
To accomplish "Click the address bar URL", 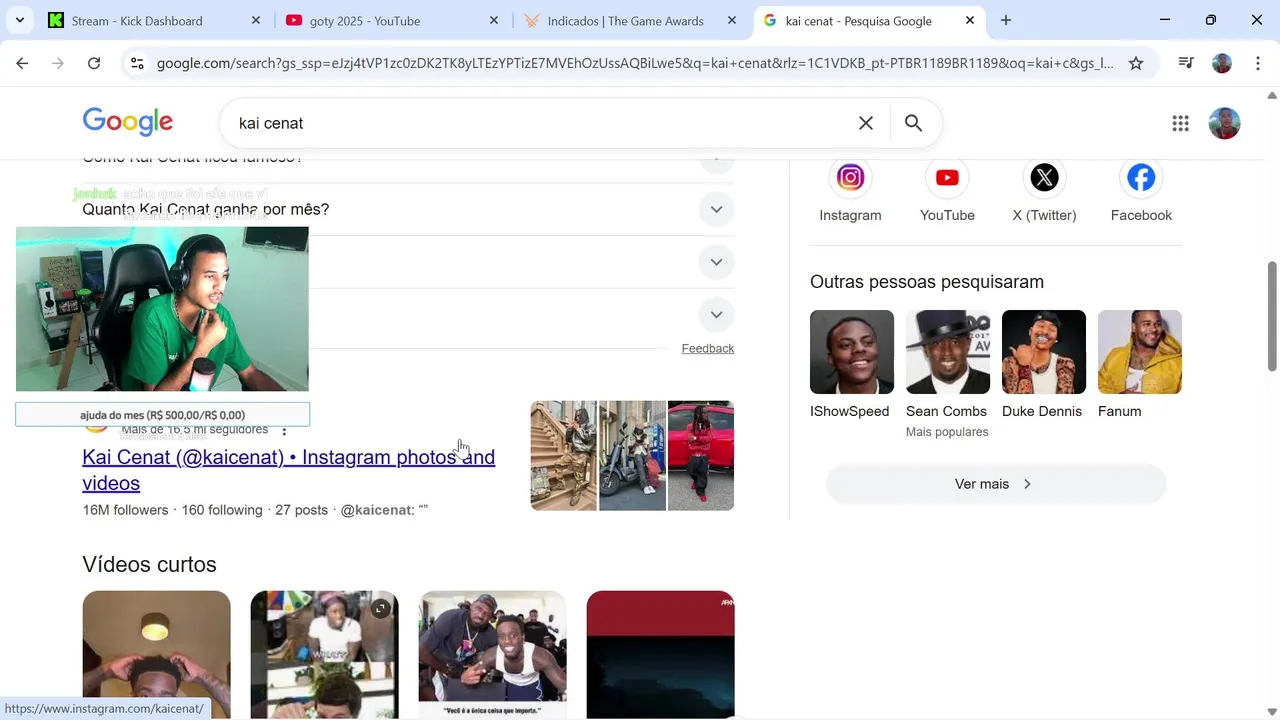I will coord(635,63).
